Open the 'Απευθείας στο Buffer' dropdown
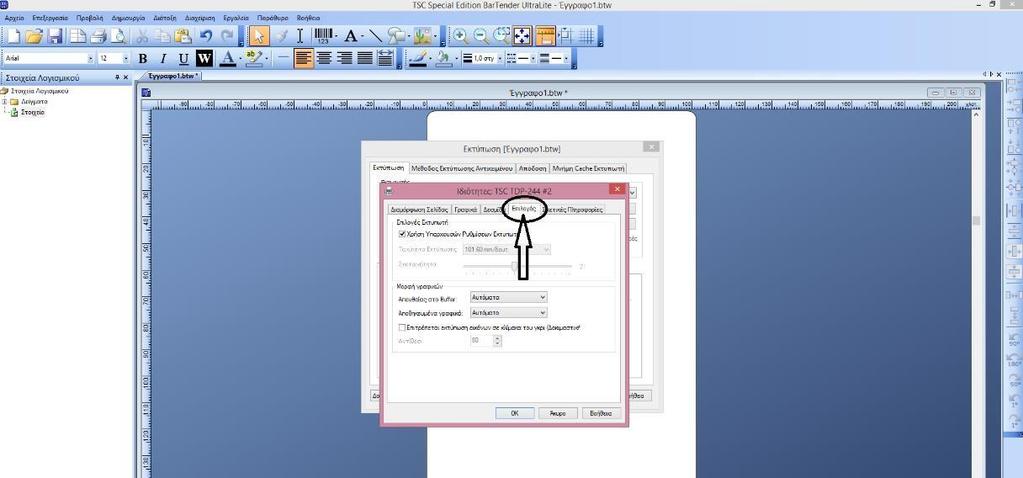 click(x=508, y=297)
